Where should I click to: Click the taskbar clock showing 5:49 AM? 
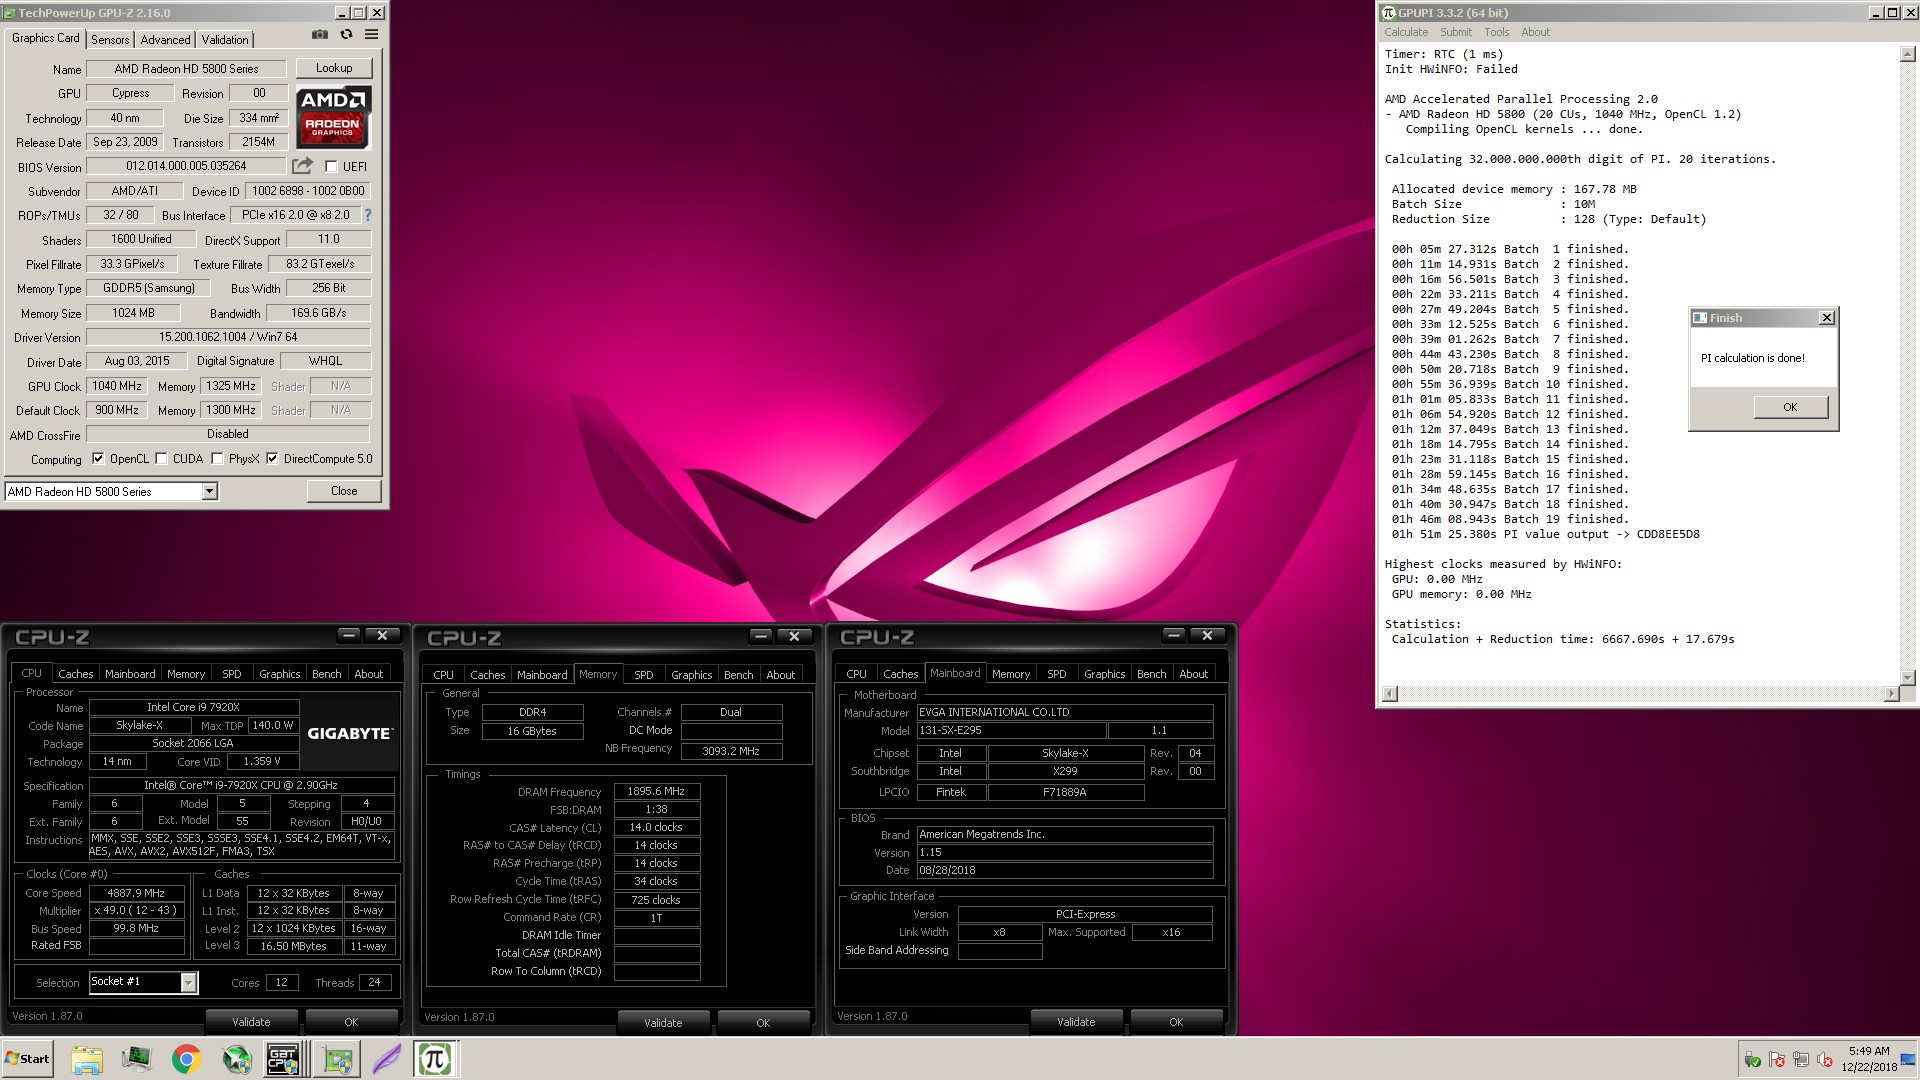click(1868, 1059)
